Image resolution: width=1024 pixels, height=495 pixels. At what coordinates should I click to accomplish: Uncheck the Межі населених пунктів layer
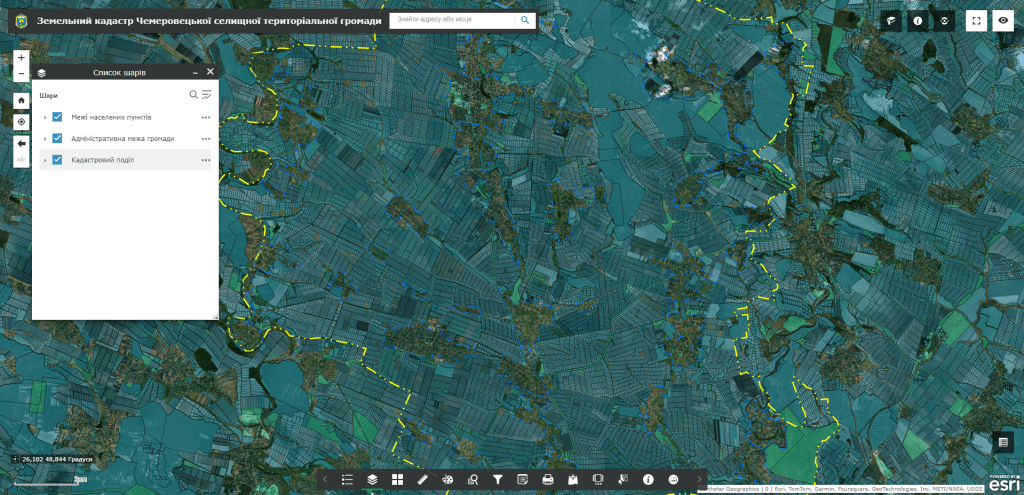pos(57,117)
